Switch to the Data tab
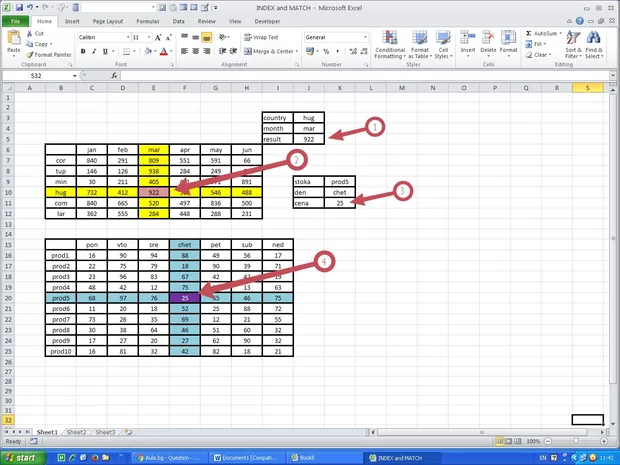The width and height of the screenshot is (620, 465). coord(178,21)
